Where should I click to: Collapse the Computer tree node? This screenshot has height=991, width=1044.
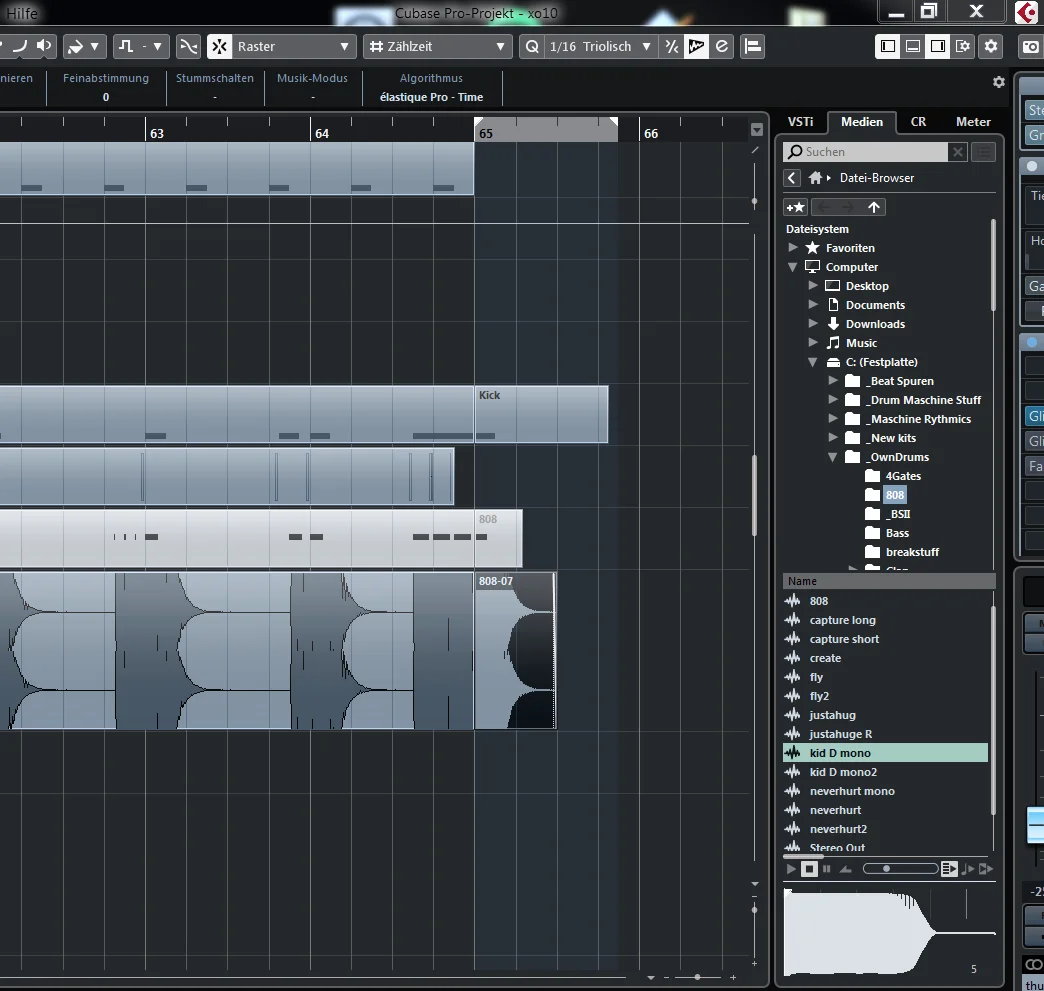pyautogui.click(x=792, y=267)
